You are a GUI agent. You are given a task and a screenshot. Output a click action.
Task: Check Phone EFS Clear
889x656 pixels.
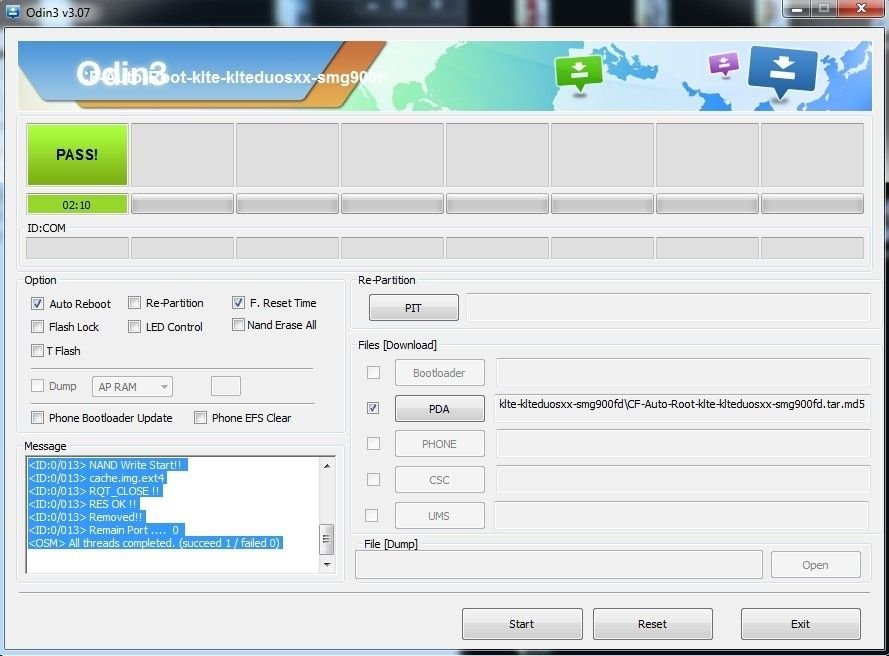[x=200, y=418]
